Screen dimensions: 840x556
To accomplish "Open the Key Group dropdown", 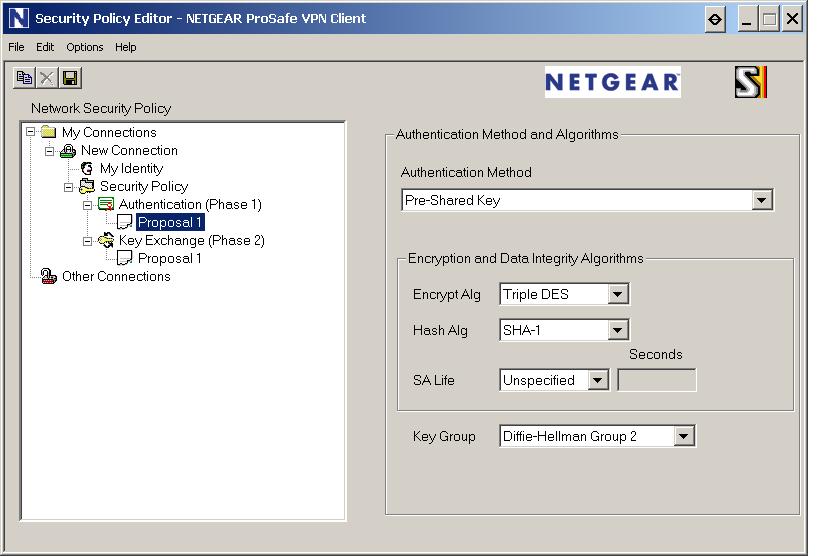I will (684, 436).
